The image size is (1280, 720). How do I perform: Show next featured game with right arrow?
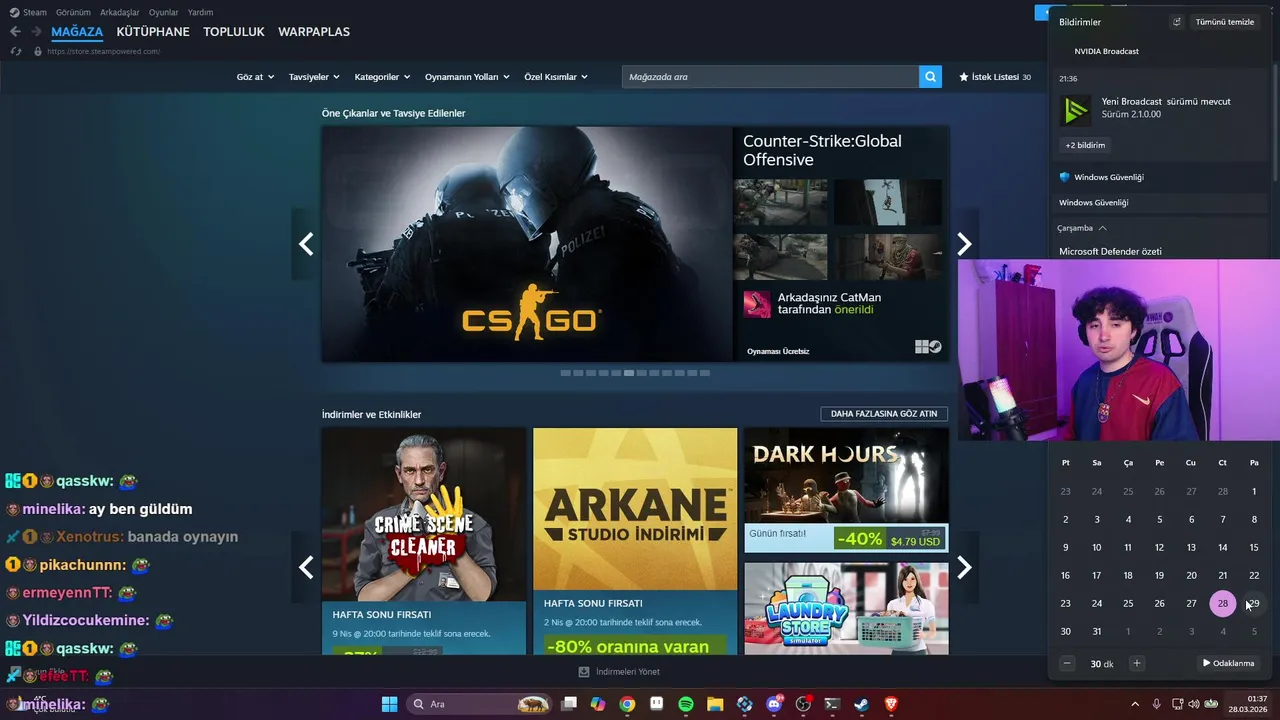coord(964,244)
